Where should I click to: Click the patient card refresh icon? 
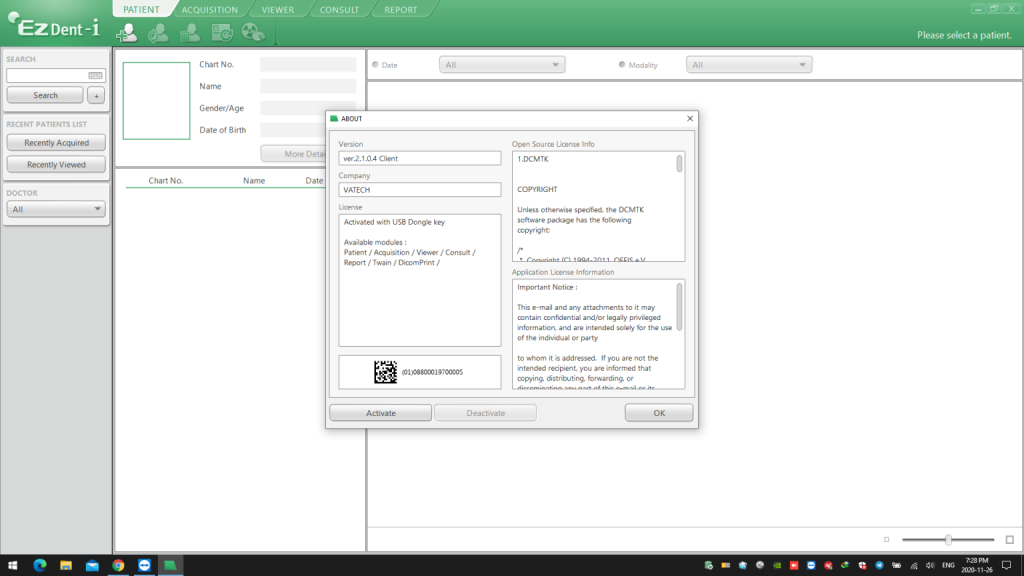pyautogui.click(x=222, y=33)
